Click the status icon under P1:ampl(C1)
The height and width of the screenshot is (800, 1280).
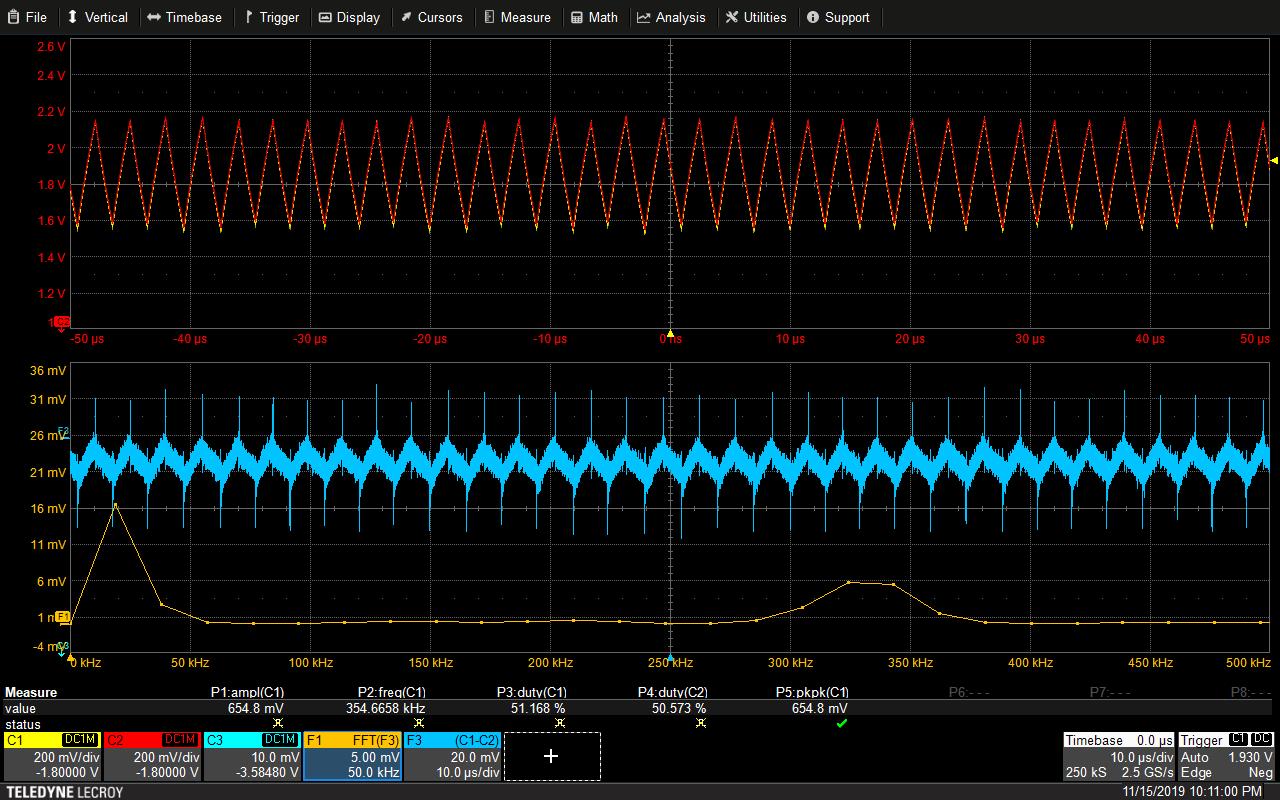(x=278, y=723)
